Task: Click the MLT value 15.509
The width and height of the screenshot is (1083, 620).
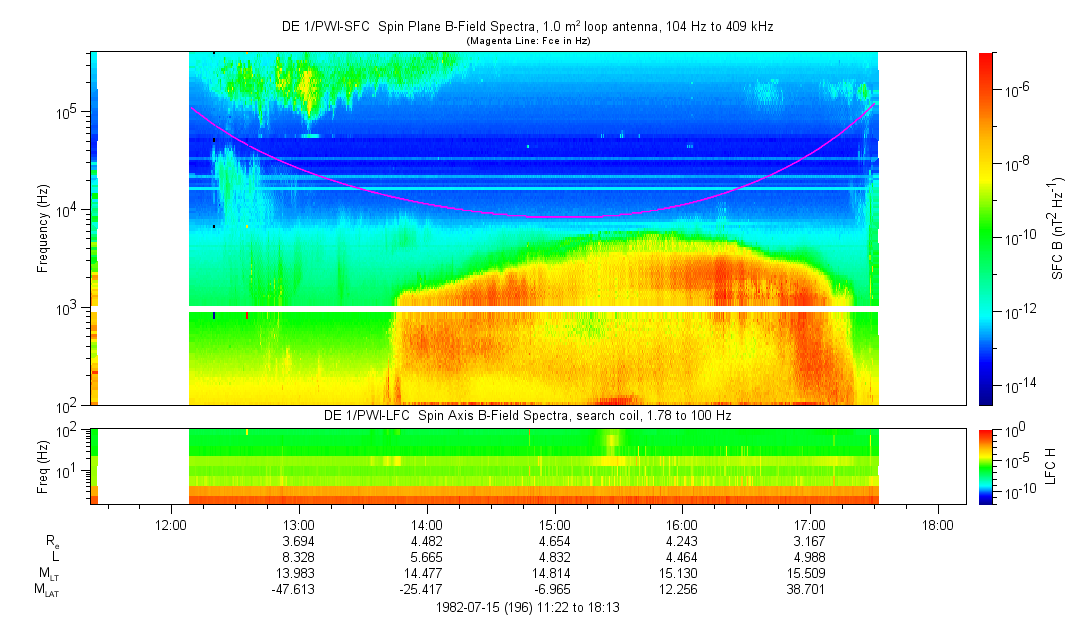Action: tap(810, 574)
